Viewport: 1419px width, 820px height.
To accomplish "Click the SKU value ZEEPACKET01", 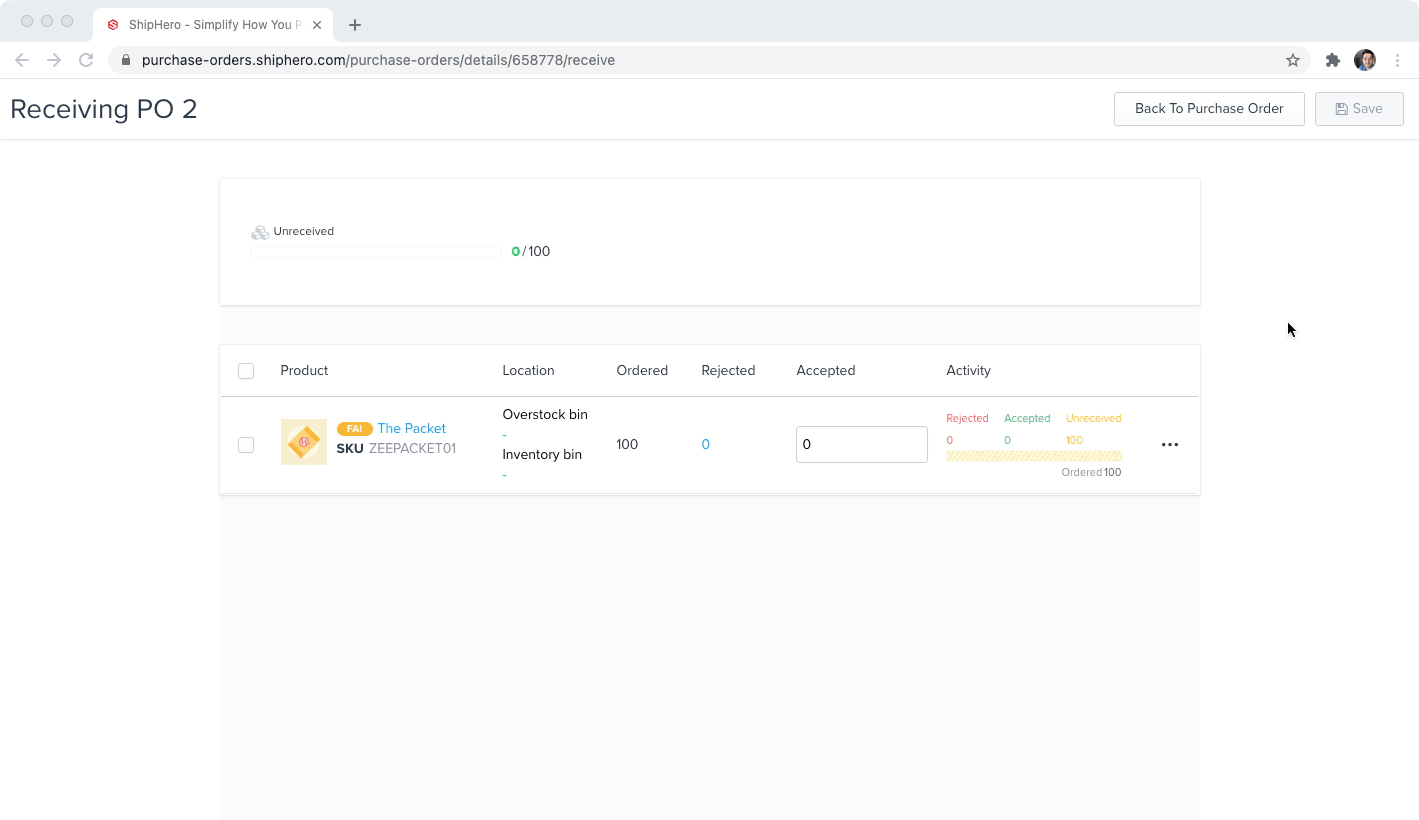I will [x=412, y=448].
